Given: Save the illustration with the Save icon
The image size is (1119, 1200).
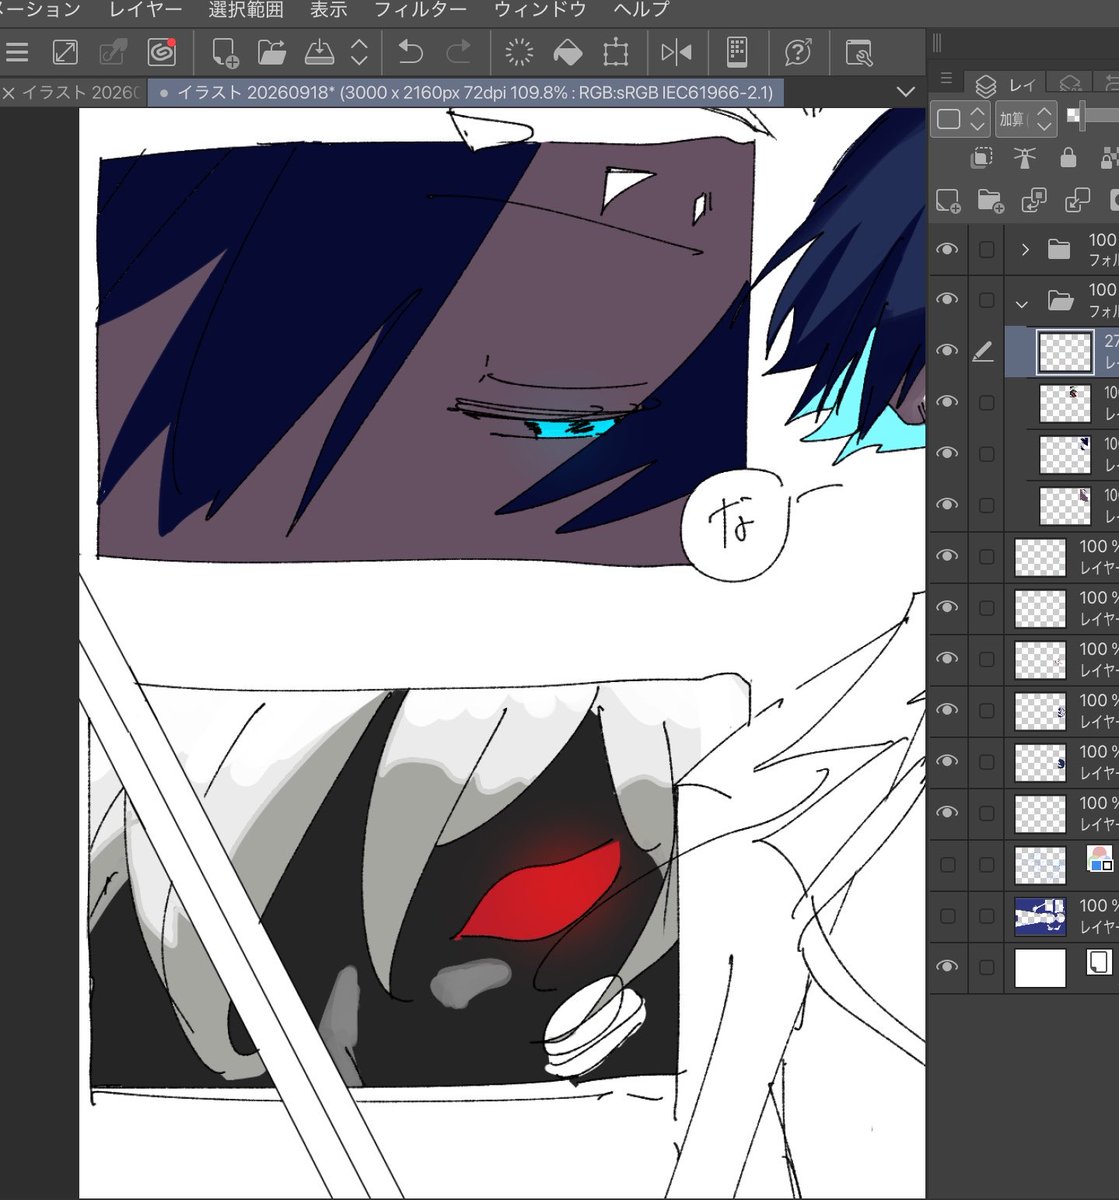Looking at the screenshot, I should point(319,52).
